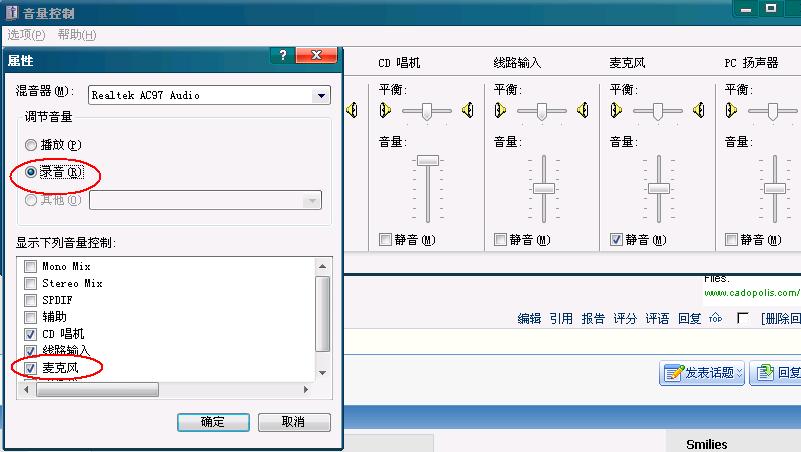
Task: Maximize the 音量控制 window
Action: (771, 9)
